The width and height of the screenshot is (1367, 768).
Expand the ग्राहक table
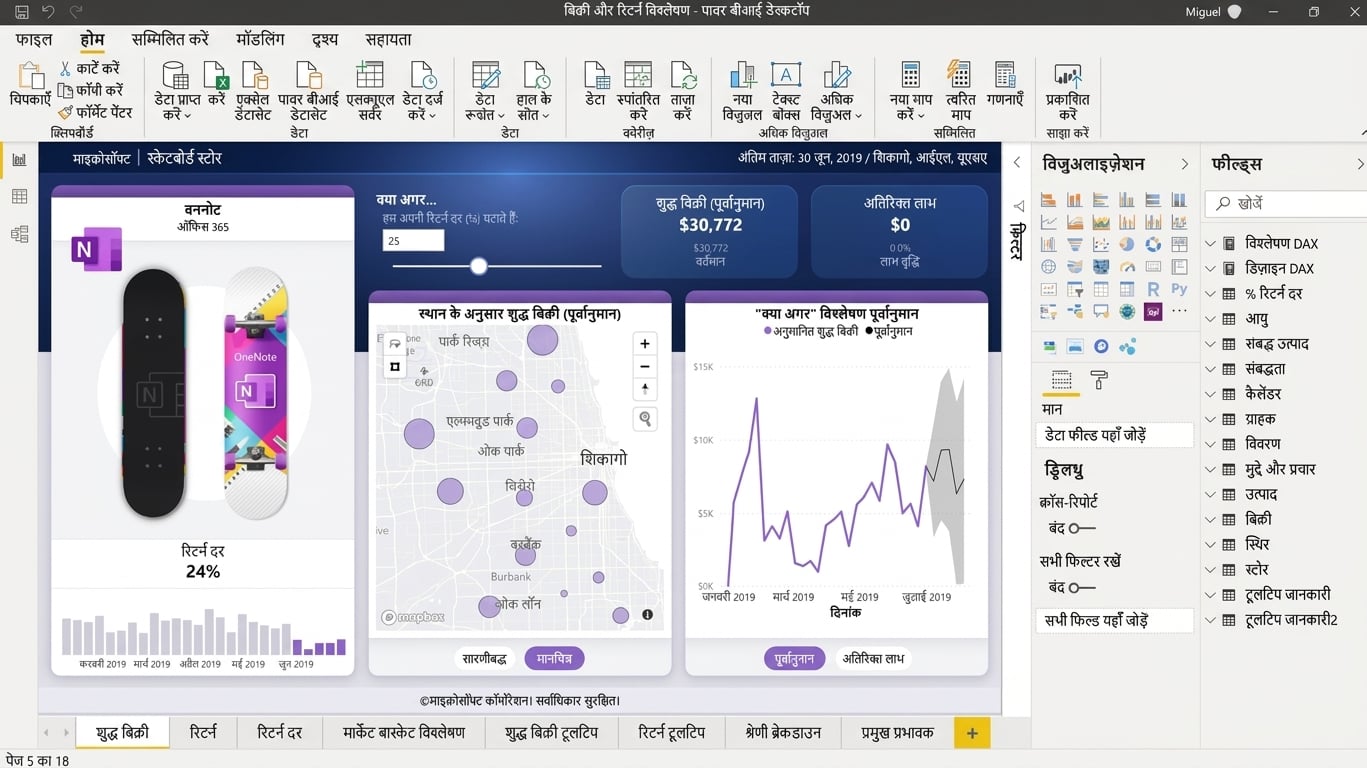pos(1210,419)
